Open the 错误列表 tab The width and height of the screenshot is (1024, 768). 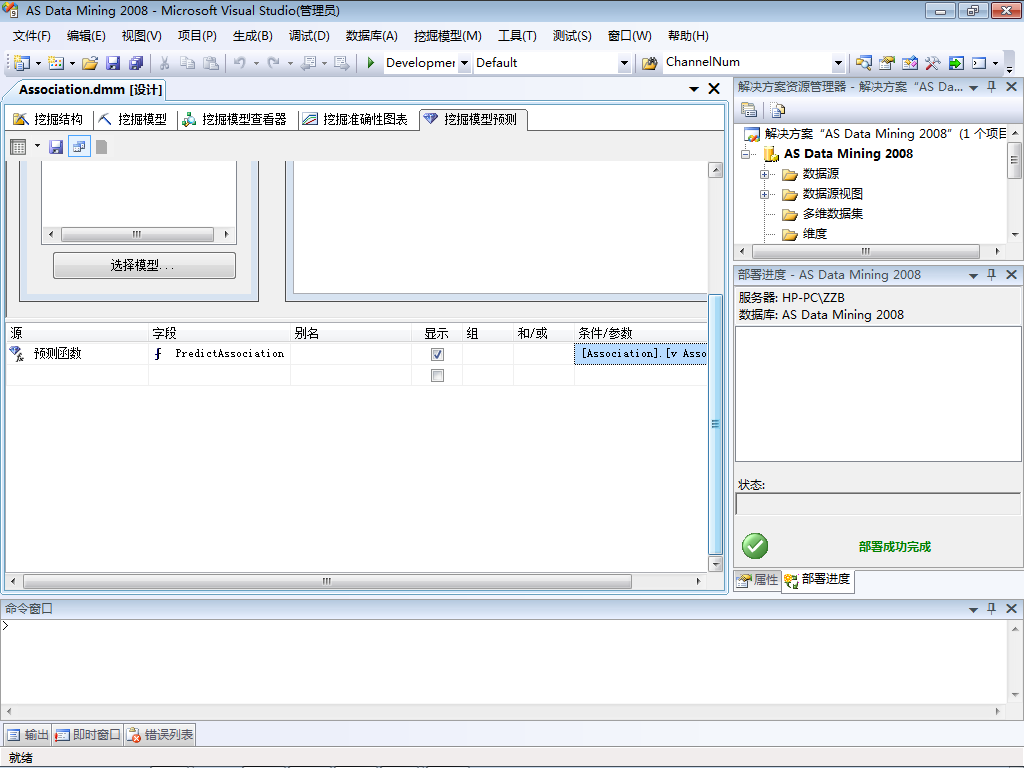tap(160, 735)
